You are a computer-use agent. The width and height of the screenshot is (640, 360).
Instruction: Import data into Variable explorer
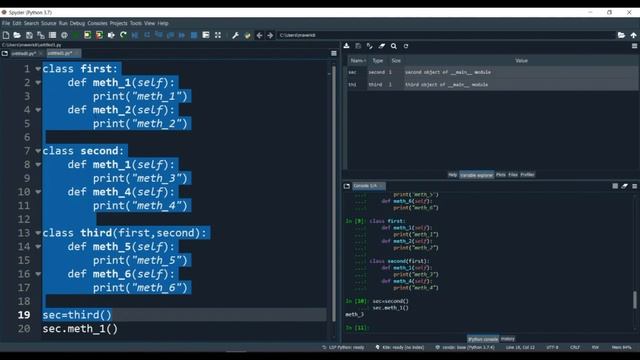pyautogui.click(x=347, y=46)
